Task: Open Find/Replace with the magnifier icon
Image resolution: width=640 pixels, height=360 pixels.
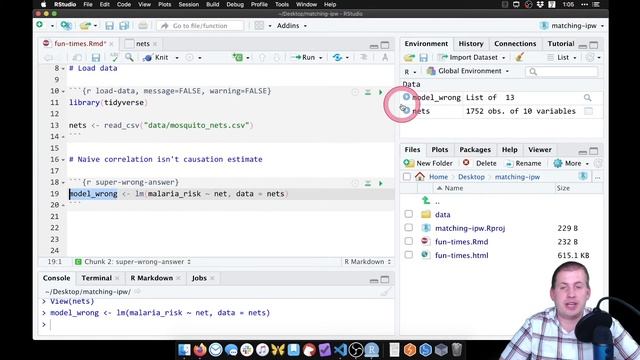Action: [129, 58]
